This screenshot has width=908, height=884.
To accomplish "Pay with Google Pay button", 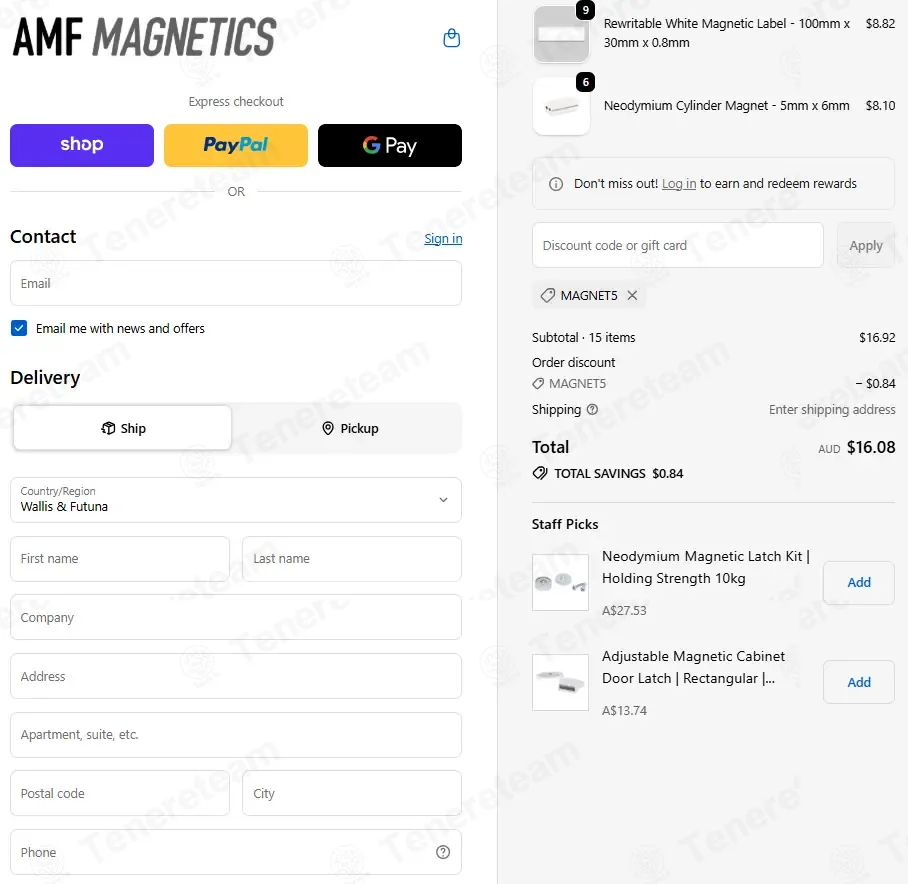I will pyautogui.click(x=390, y=145).
